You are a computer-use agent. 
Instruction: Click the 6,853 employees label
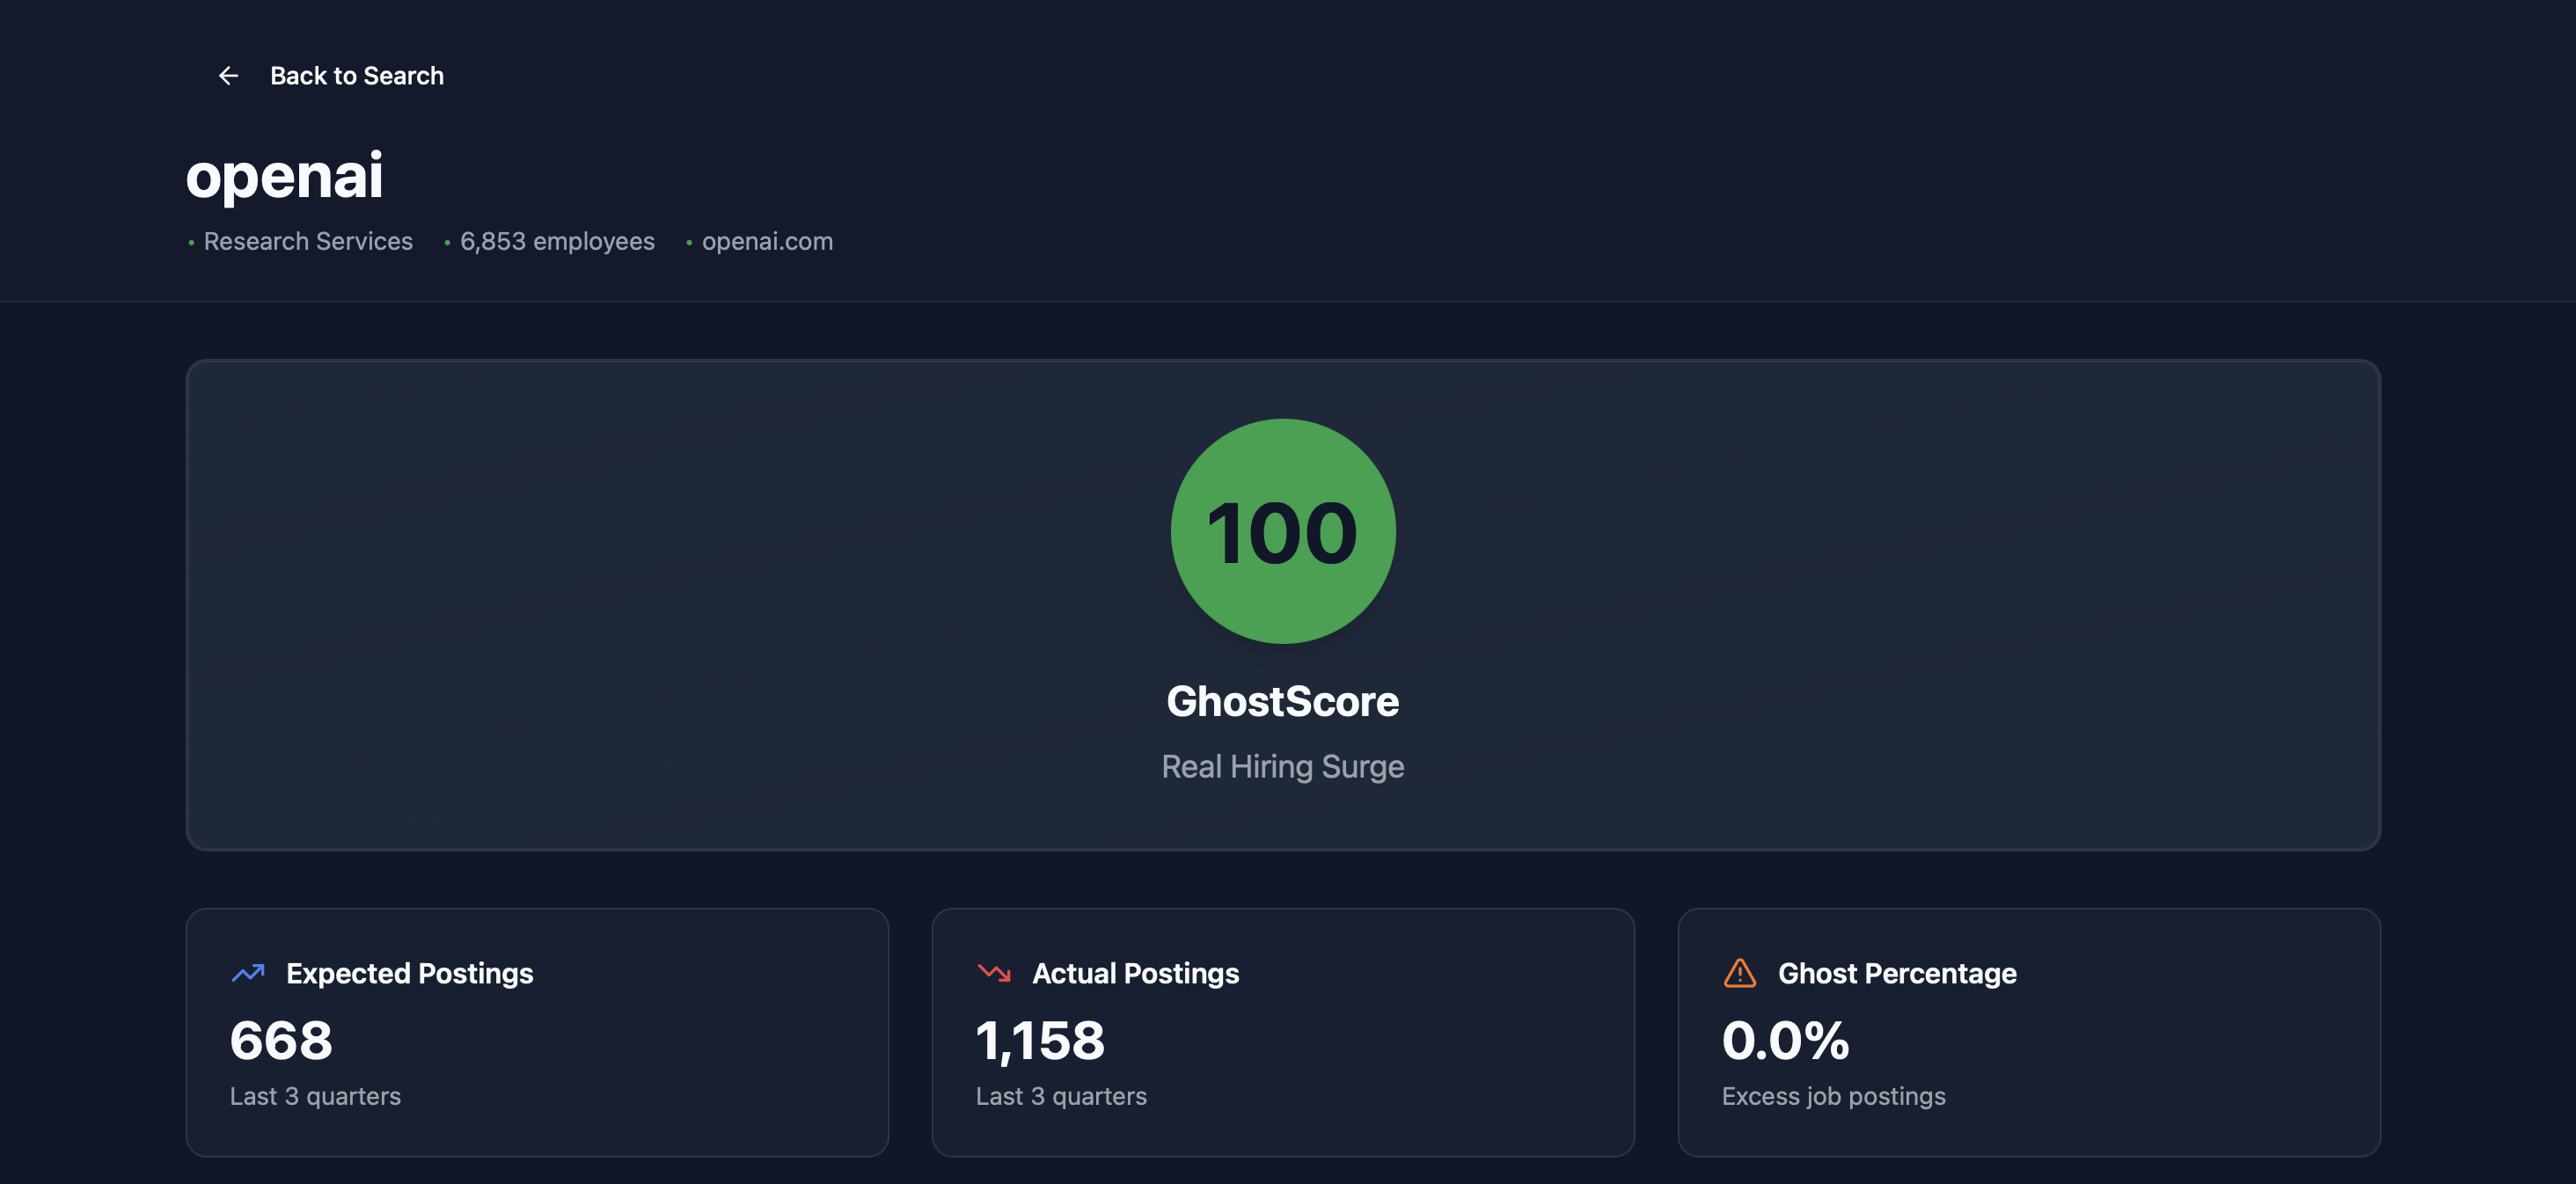(557, 241)
